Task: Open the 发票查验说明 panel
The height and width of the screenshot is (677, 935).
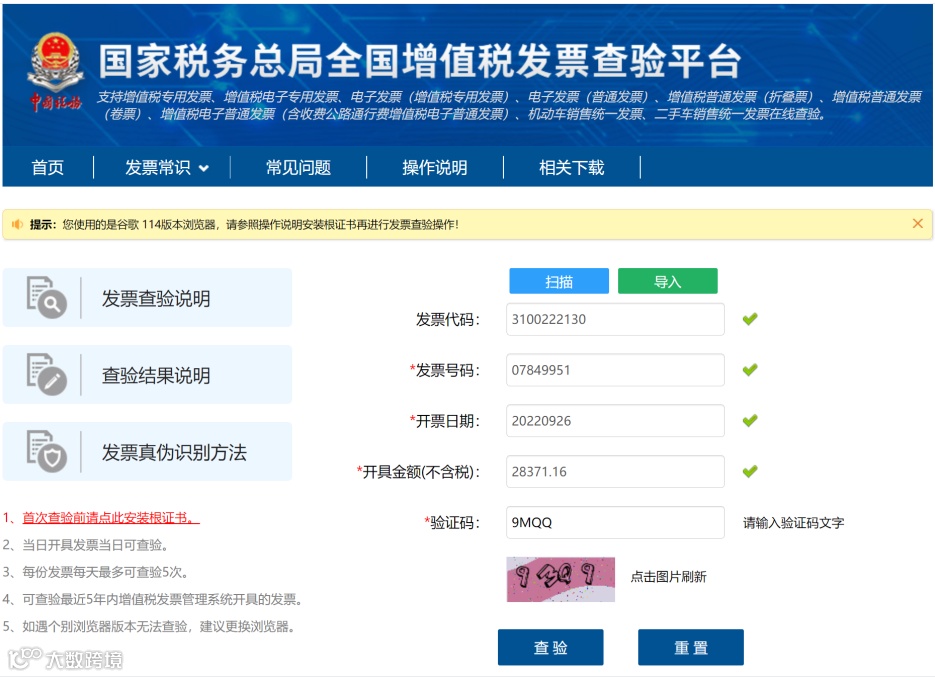Action: tap(147, 298)
